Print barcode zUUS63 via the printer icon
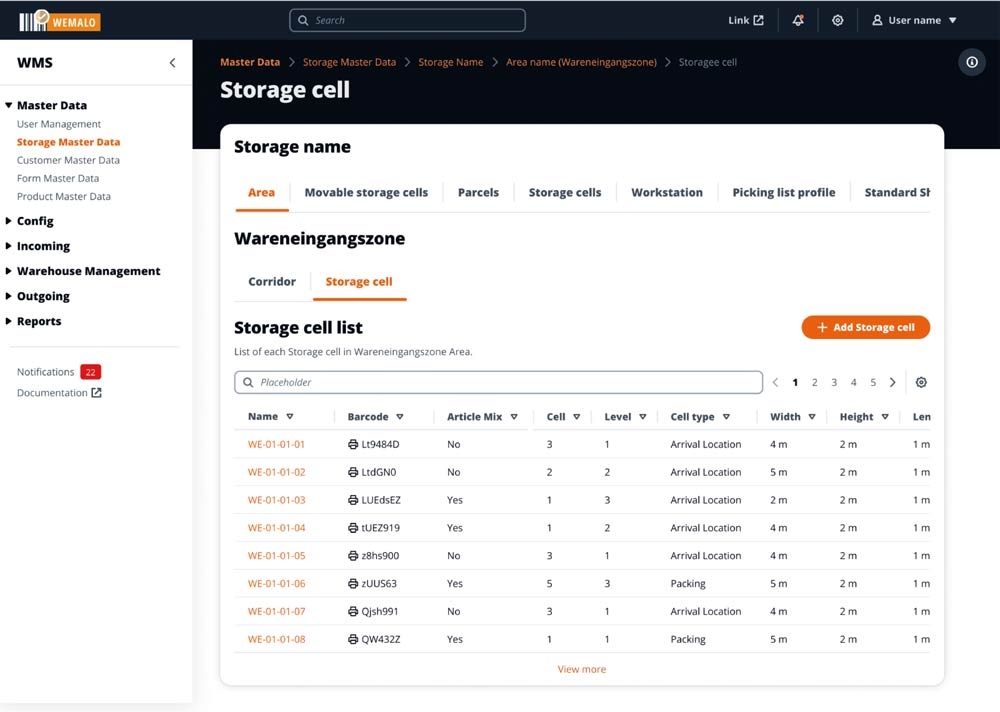 [x=353, y=583]
